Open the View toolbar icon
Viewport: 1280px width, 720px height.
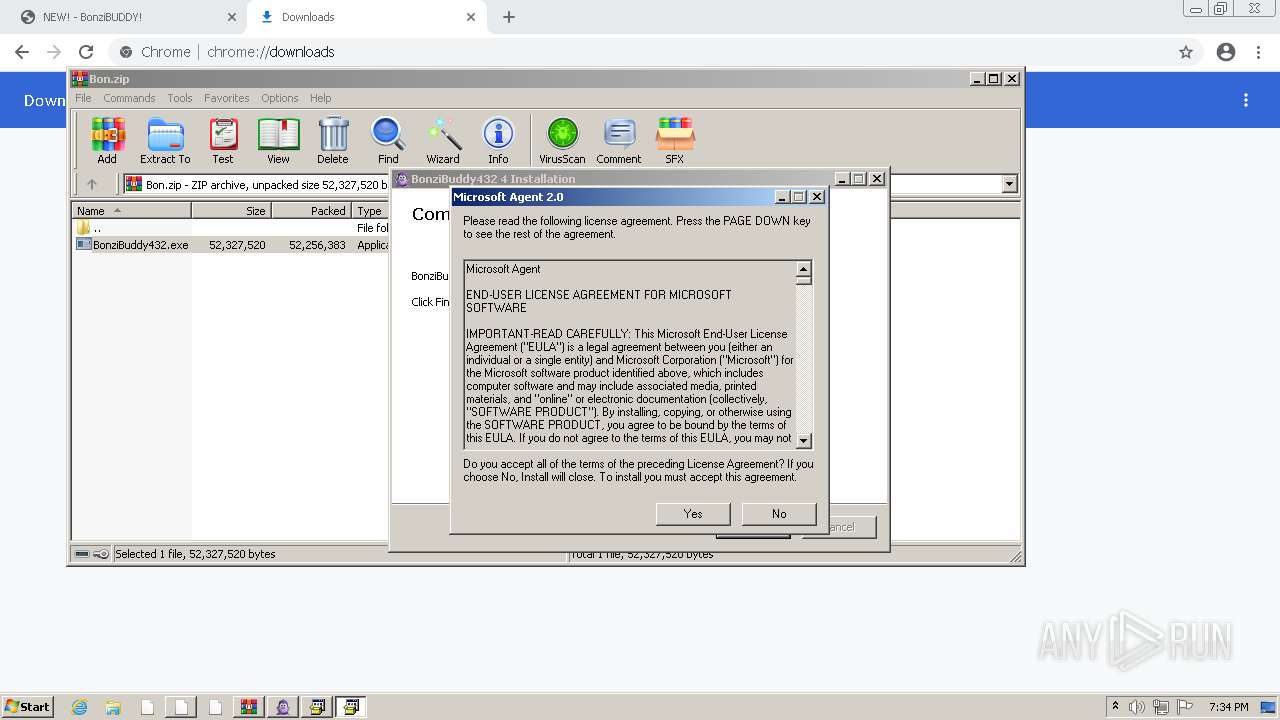[278, 141]
